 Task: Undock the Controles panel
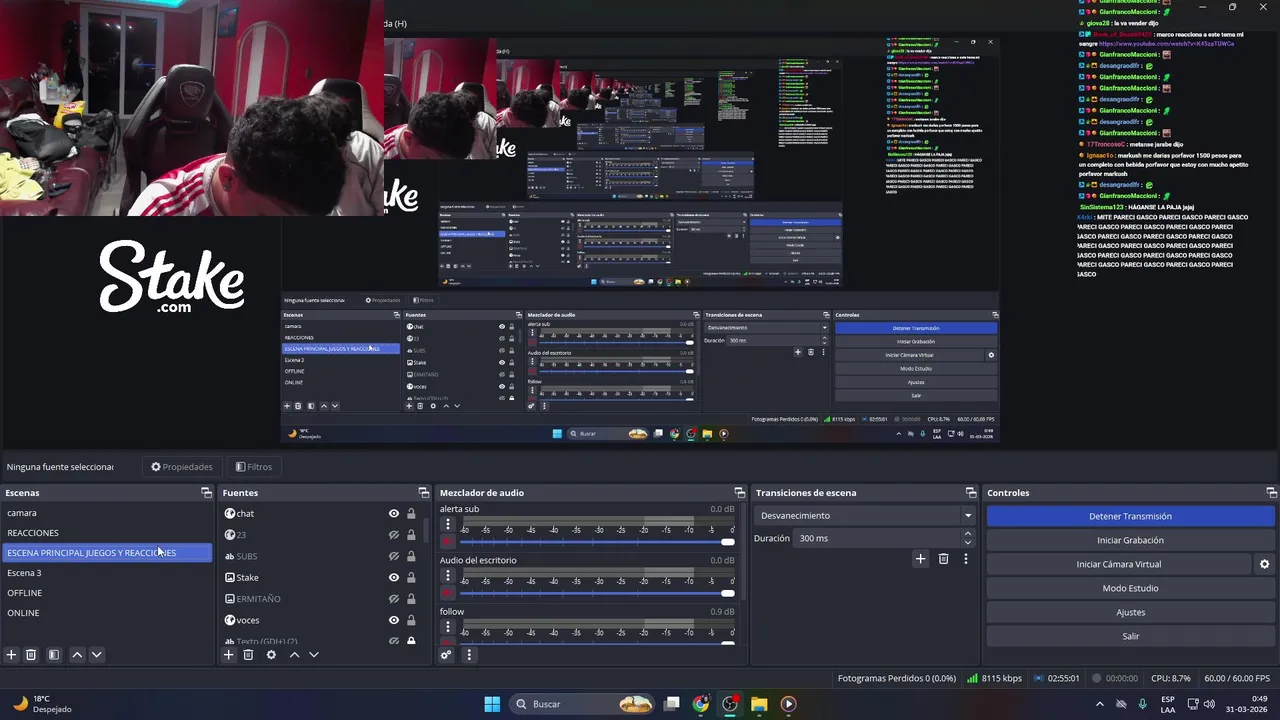tap(1271, 493)
